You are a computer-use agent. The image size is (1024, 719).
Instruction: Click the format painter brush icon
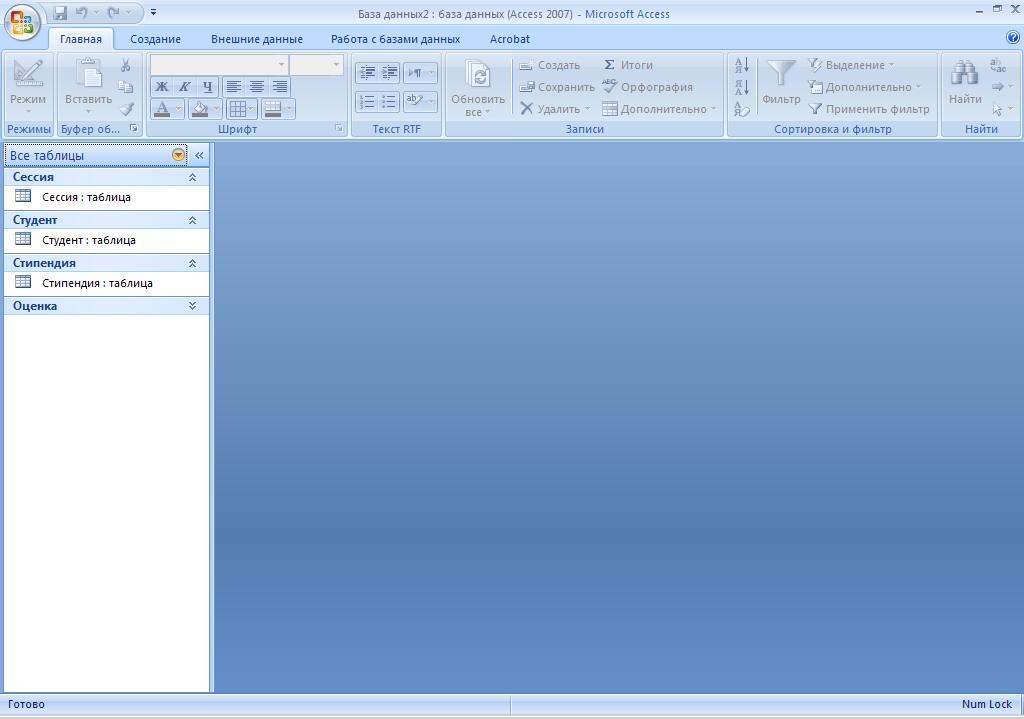coord(127,109)
